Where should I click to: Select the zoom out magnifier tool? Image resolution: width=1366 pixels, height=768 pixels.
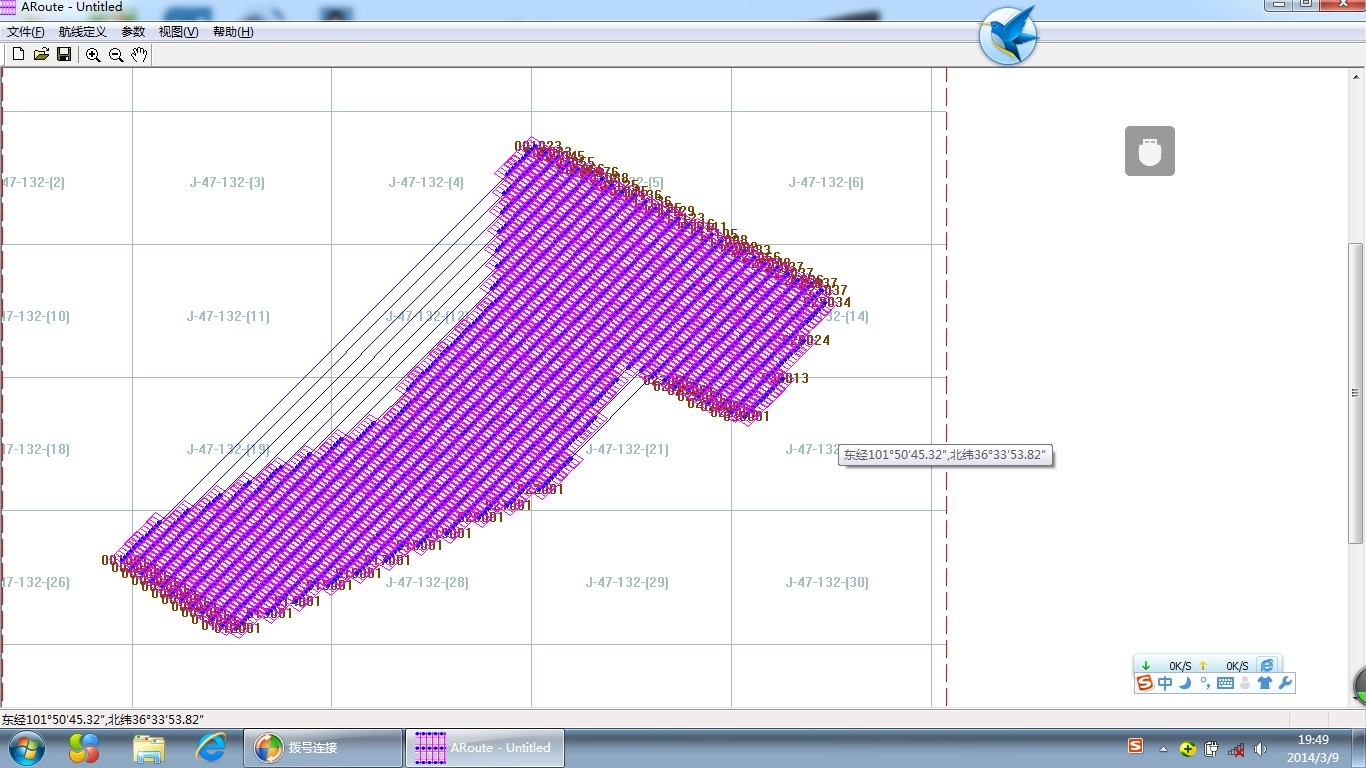116,55
